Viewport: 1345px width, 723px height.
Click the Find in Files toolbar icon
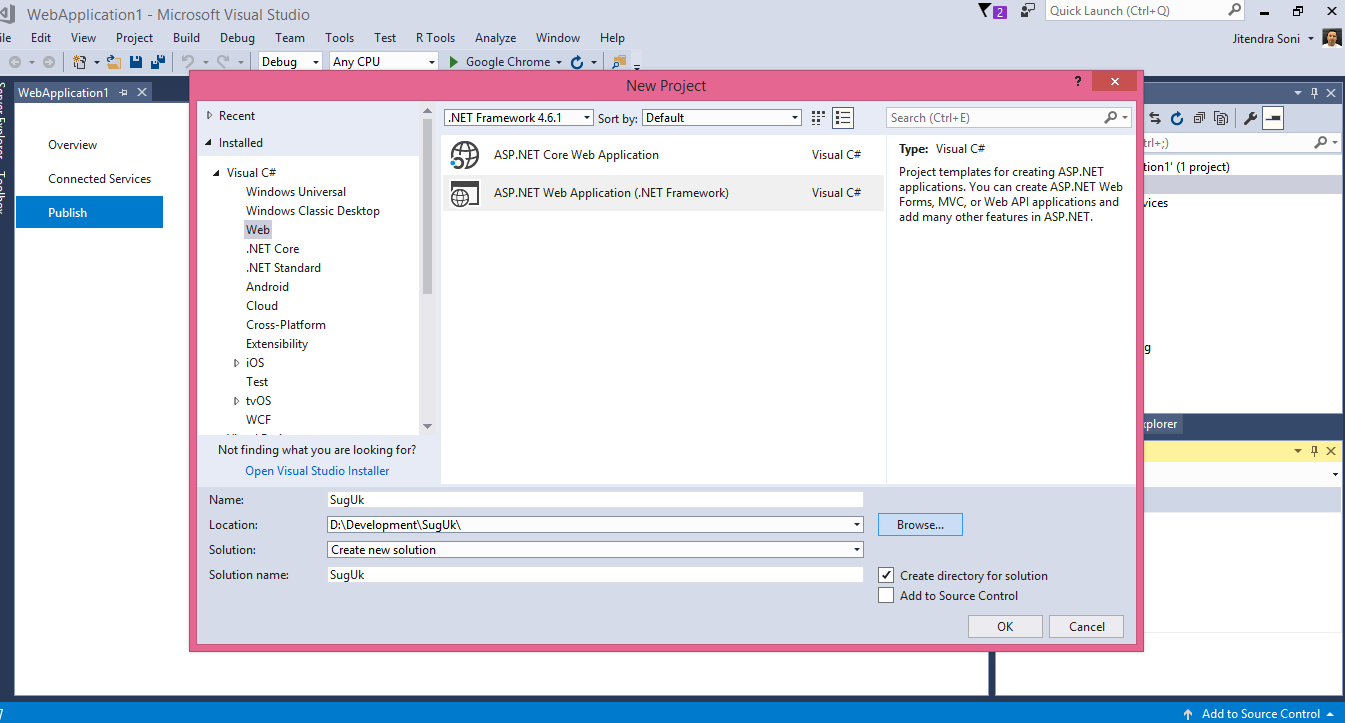pyautogui.click(x=618, y=62)
